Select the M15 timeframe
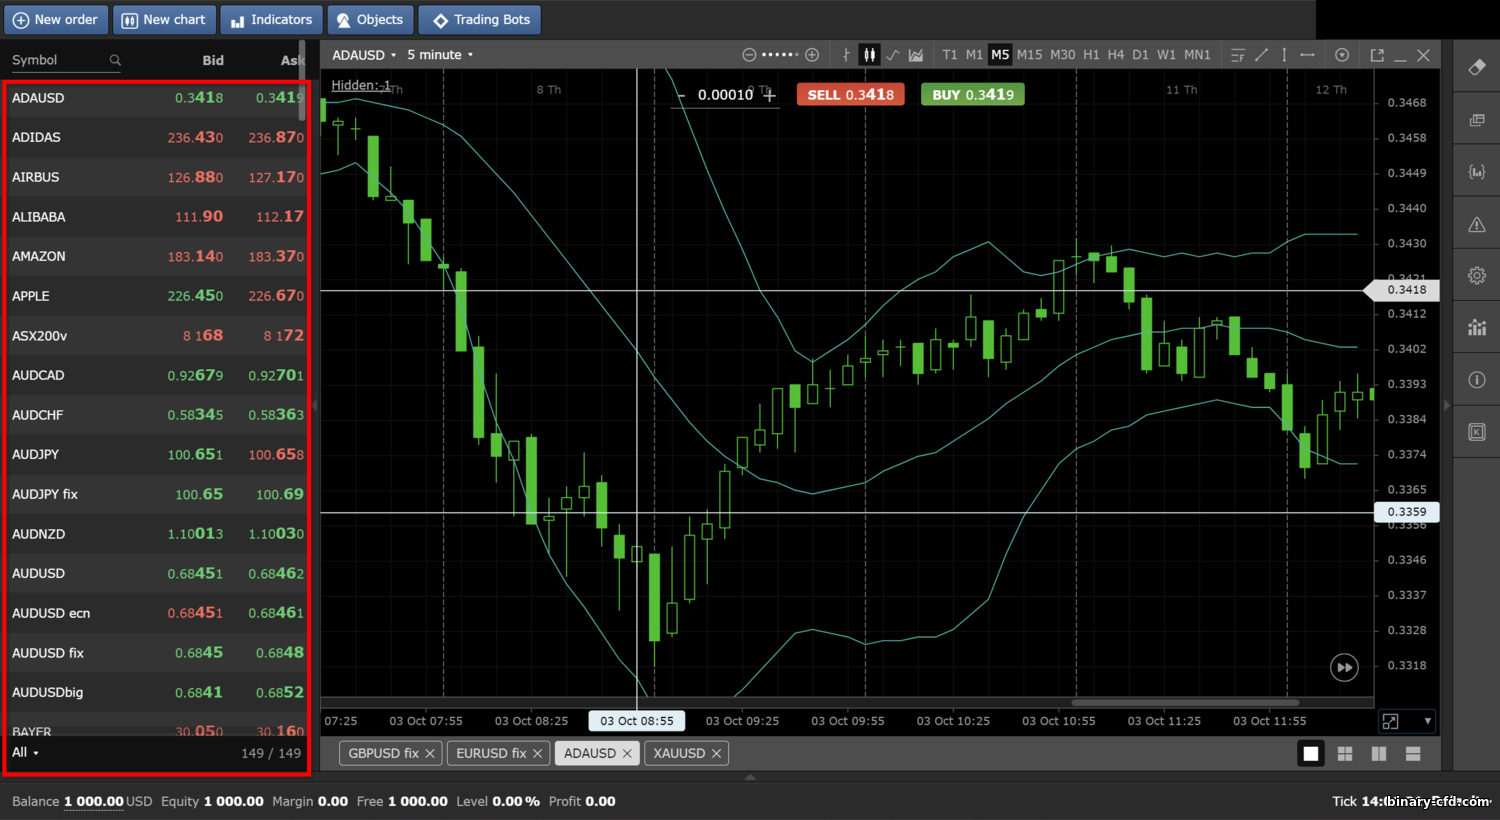This screenshot has width=1500, height=820. [x=1029, y=55]
